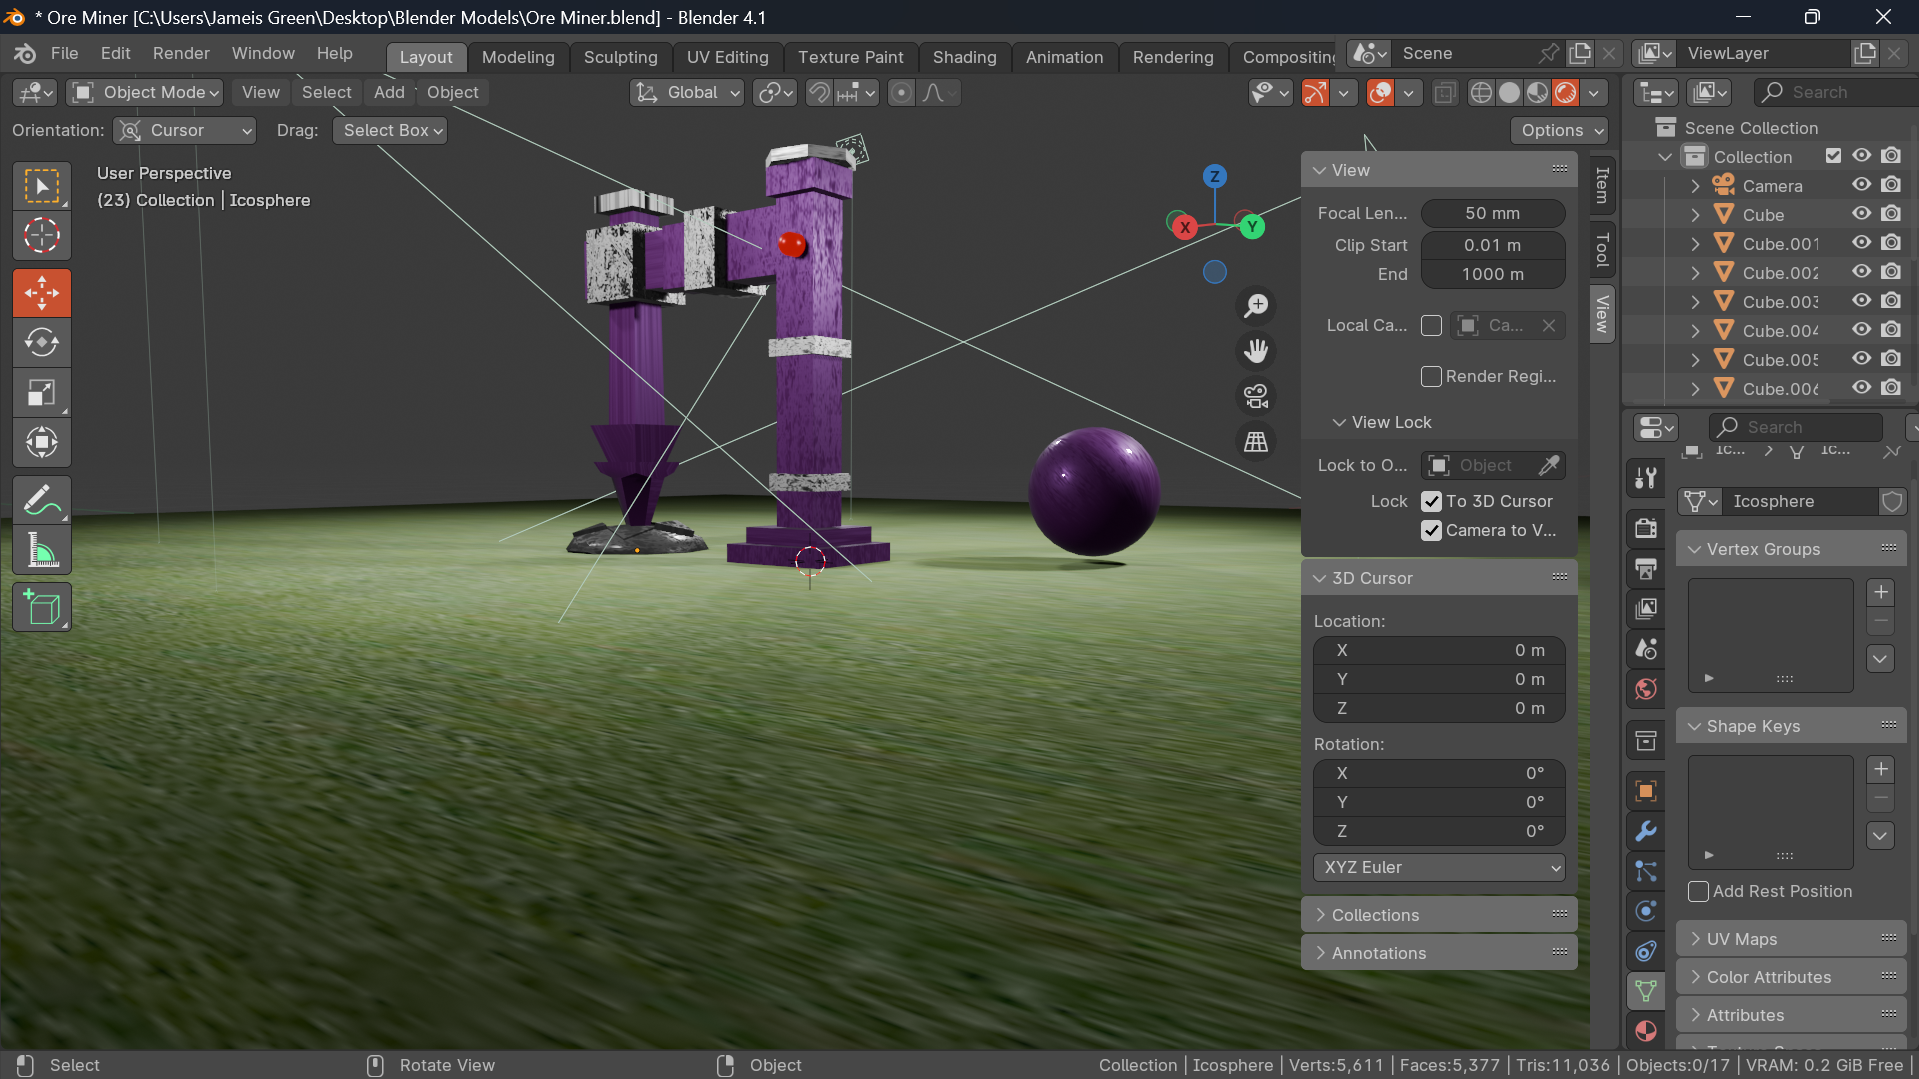Expand Cube.001 in the outliner
The height and width of the screenshot is (1079, 1919).
(1695, 243)
